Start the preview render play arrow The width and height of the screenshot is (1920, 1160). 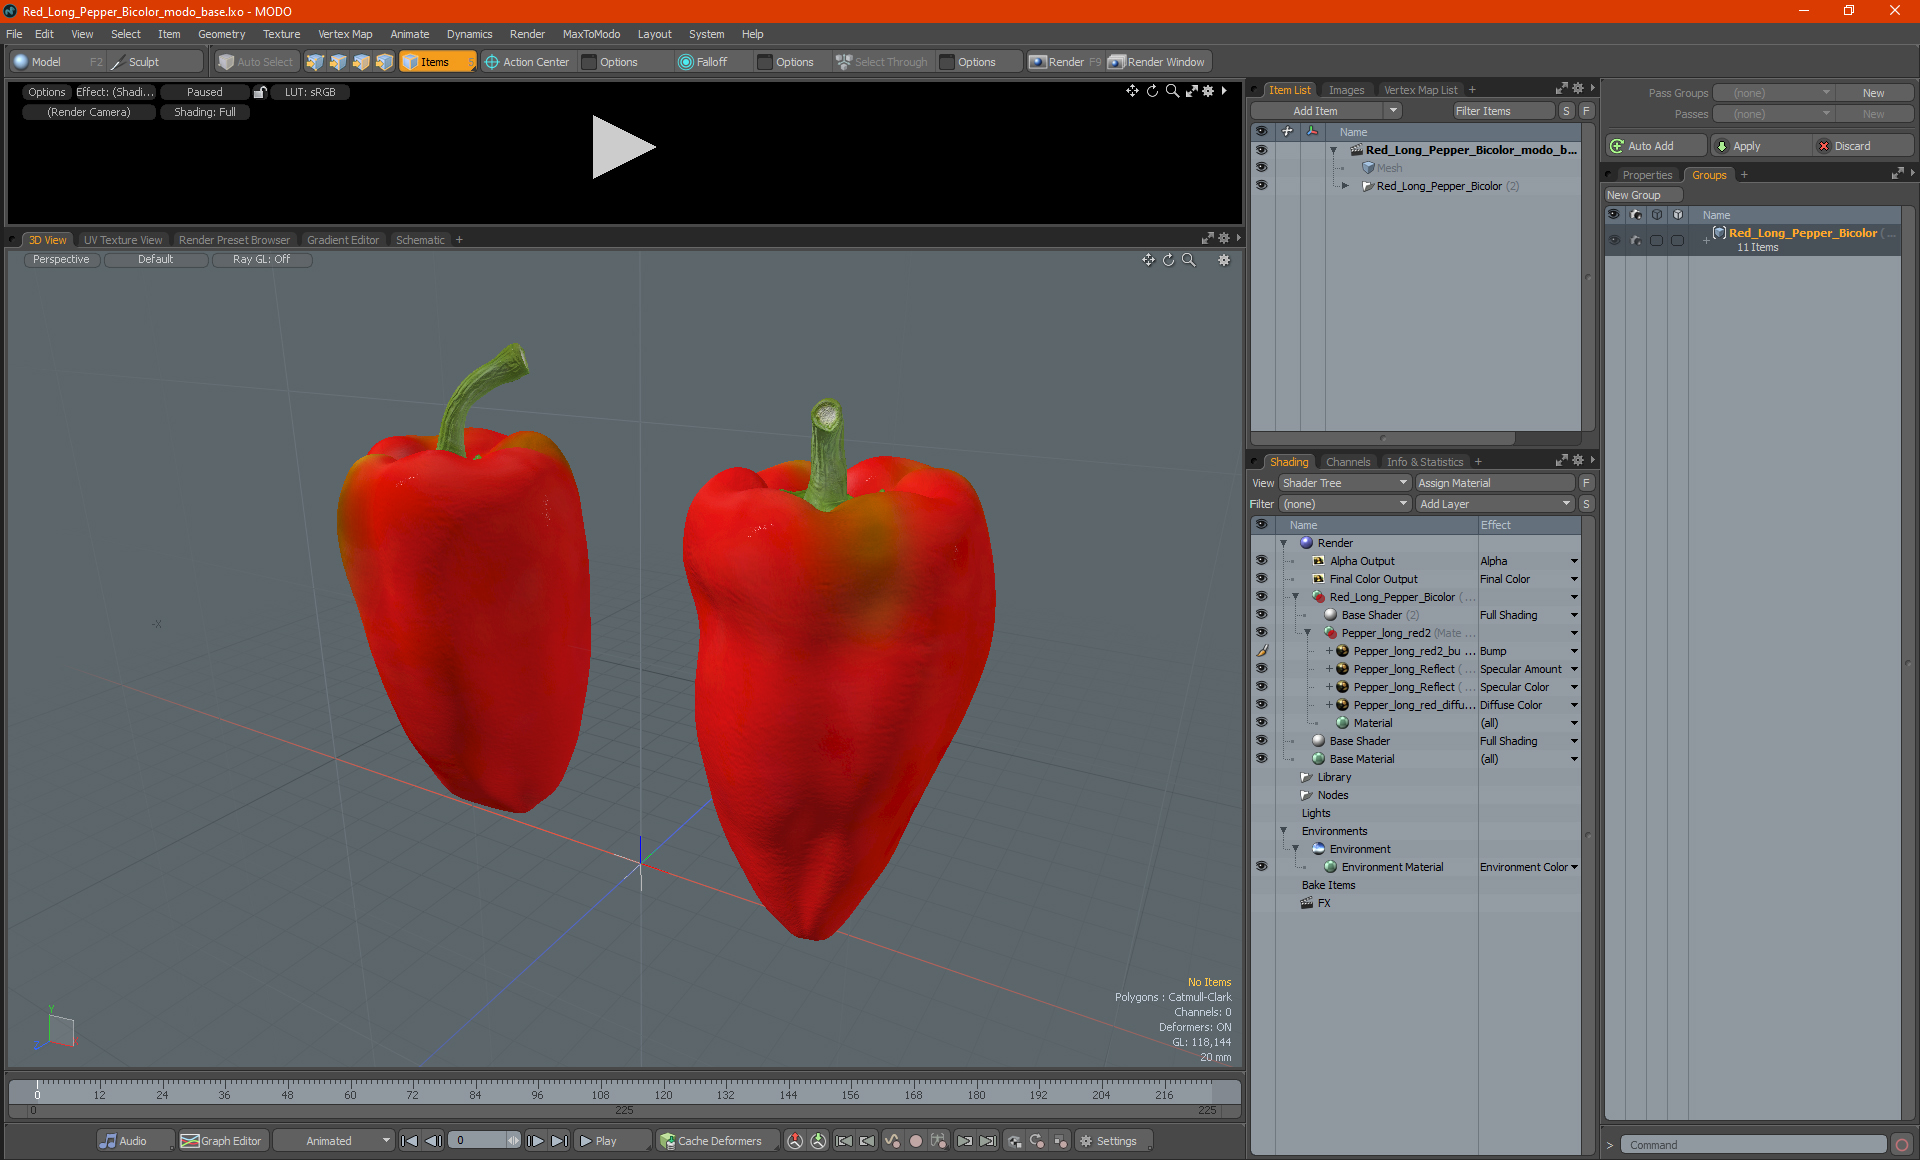pos(622,147)
